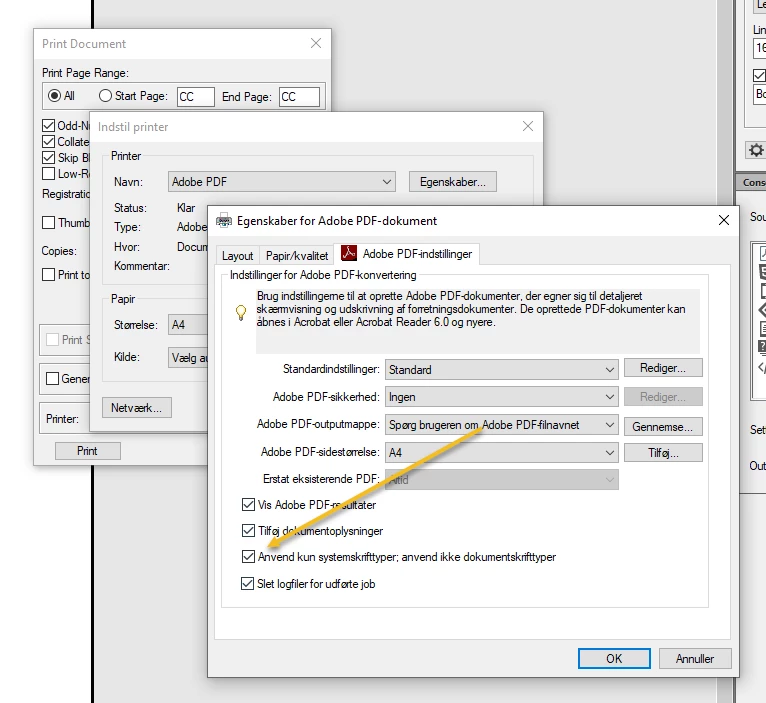Image resolution: width=766 pixels, height=703 pixels.
Task: Open the Størrelse A4 dropdown in Indstil printer
Action: pyautogui.click(x=188, y=325)
